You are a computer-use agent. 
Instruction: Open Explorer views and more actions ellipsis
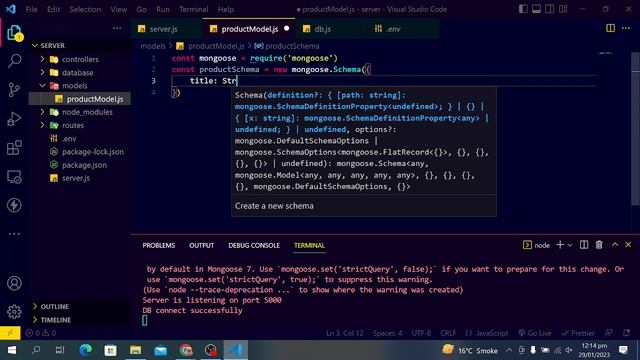coord(117,28)
